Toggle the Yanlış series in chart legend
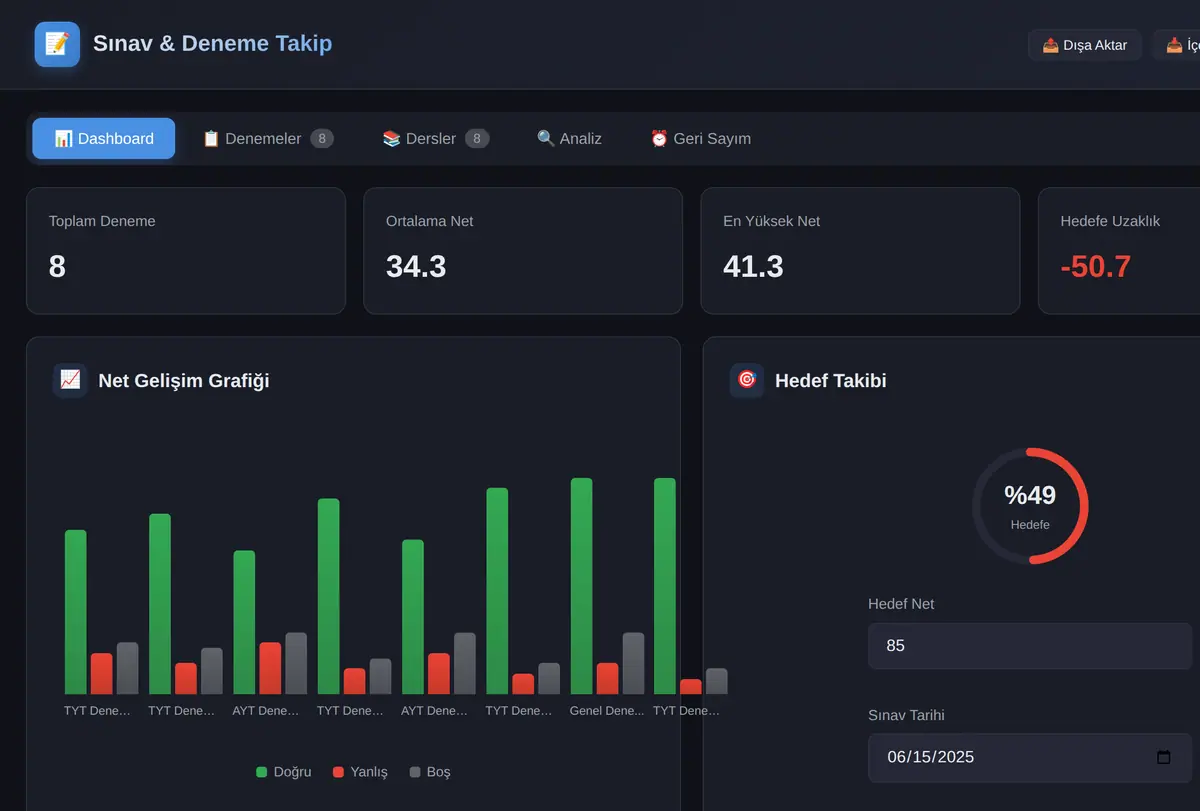Viewport: 1200px width, 811px height. (360, 772)
